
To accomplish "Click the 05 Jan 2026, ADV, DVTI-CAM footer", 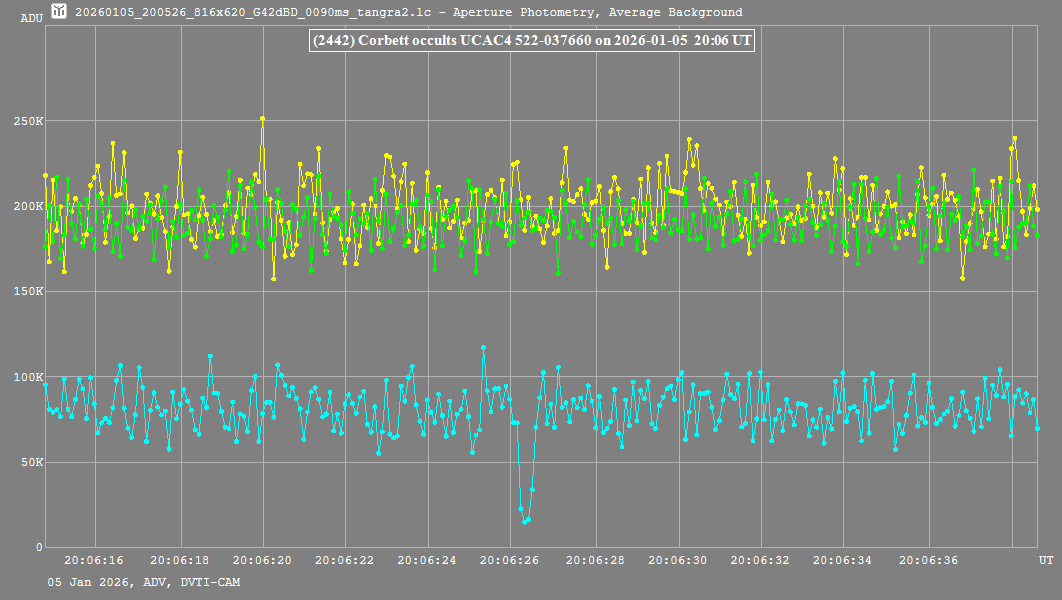I will [x=144, y=582].
